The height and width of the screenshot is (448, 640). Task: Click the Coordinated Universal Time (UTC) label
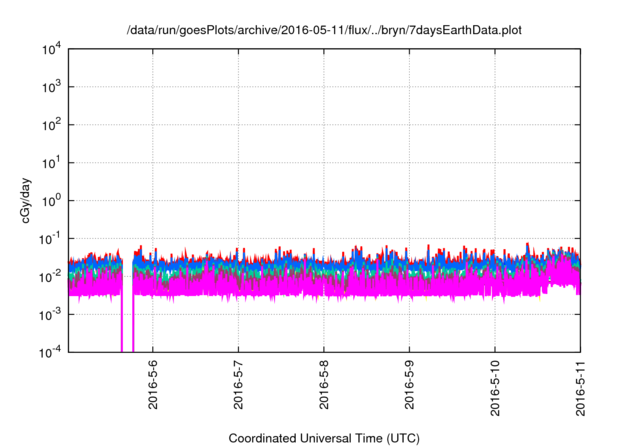point(324,438)
